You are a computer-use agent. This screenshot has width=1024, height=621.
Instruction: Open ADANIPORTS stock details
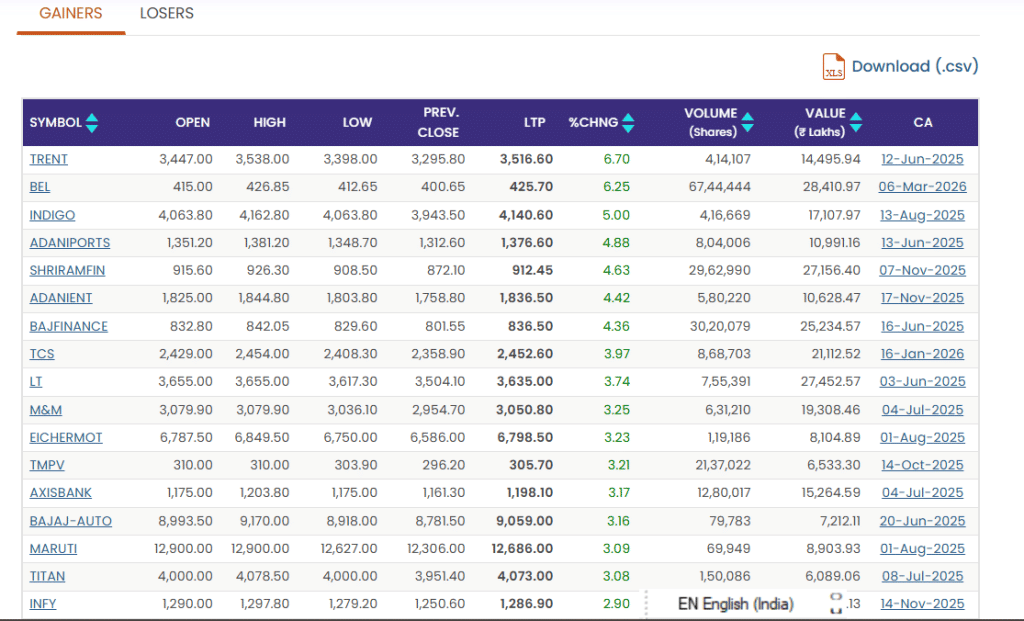click(x=70, y=243)
